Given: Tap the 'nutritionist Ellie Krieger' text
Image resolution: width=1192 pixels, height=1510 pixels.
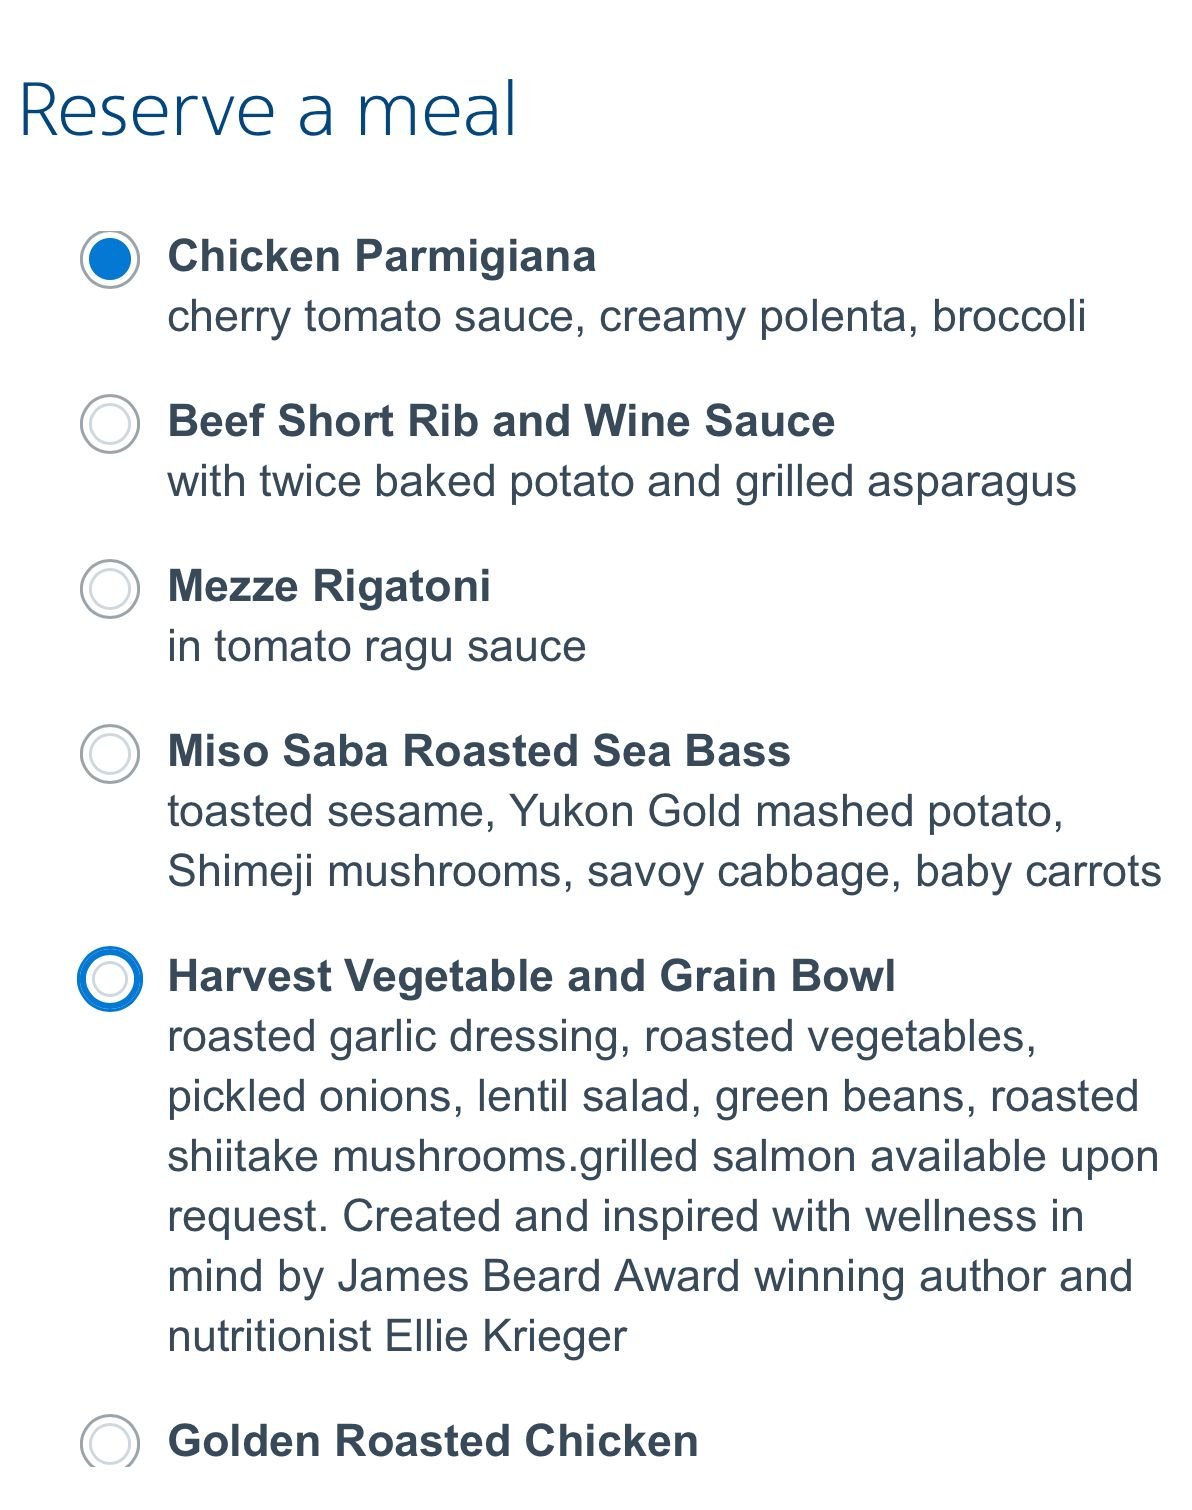Looking at the screenshot, I should tap(396, 1337).
